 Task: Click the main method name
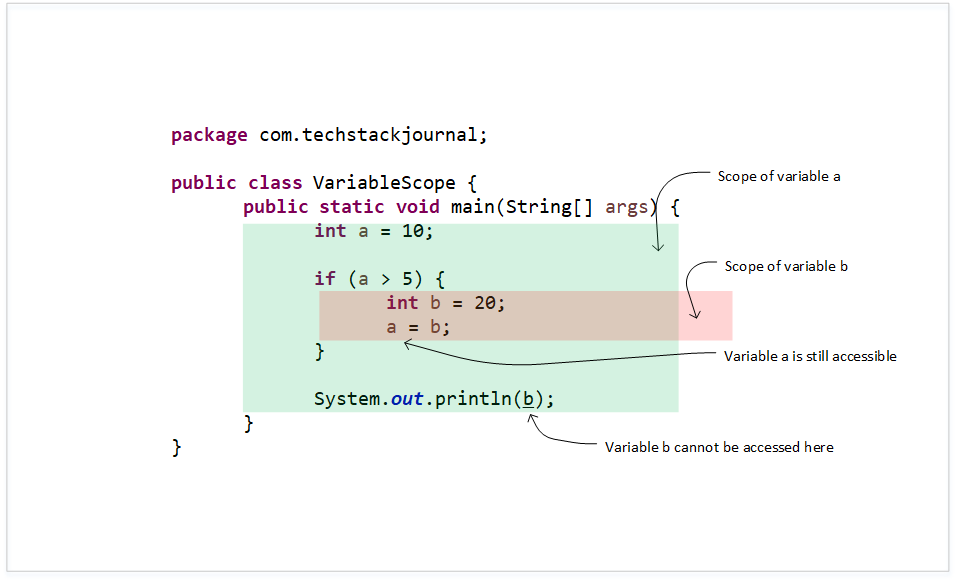tap(472, 207)
